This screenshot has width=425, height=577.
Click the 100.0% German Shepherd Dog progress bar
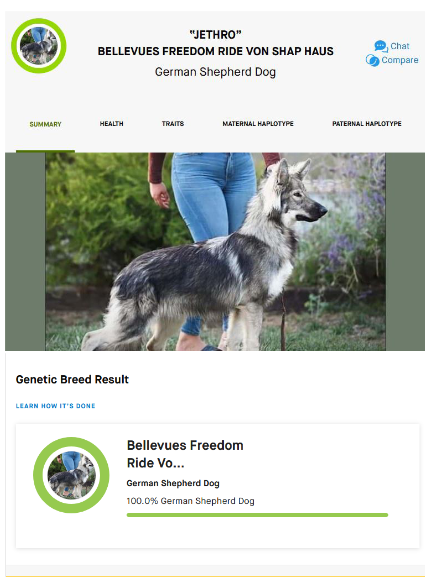[257, 515]
